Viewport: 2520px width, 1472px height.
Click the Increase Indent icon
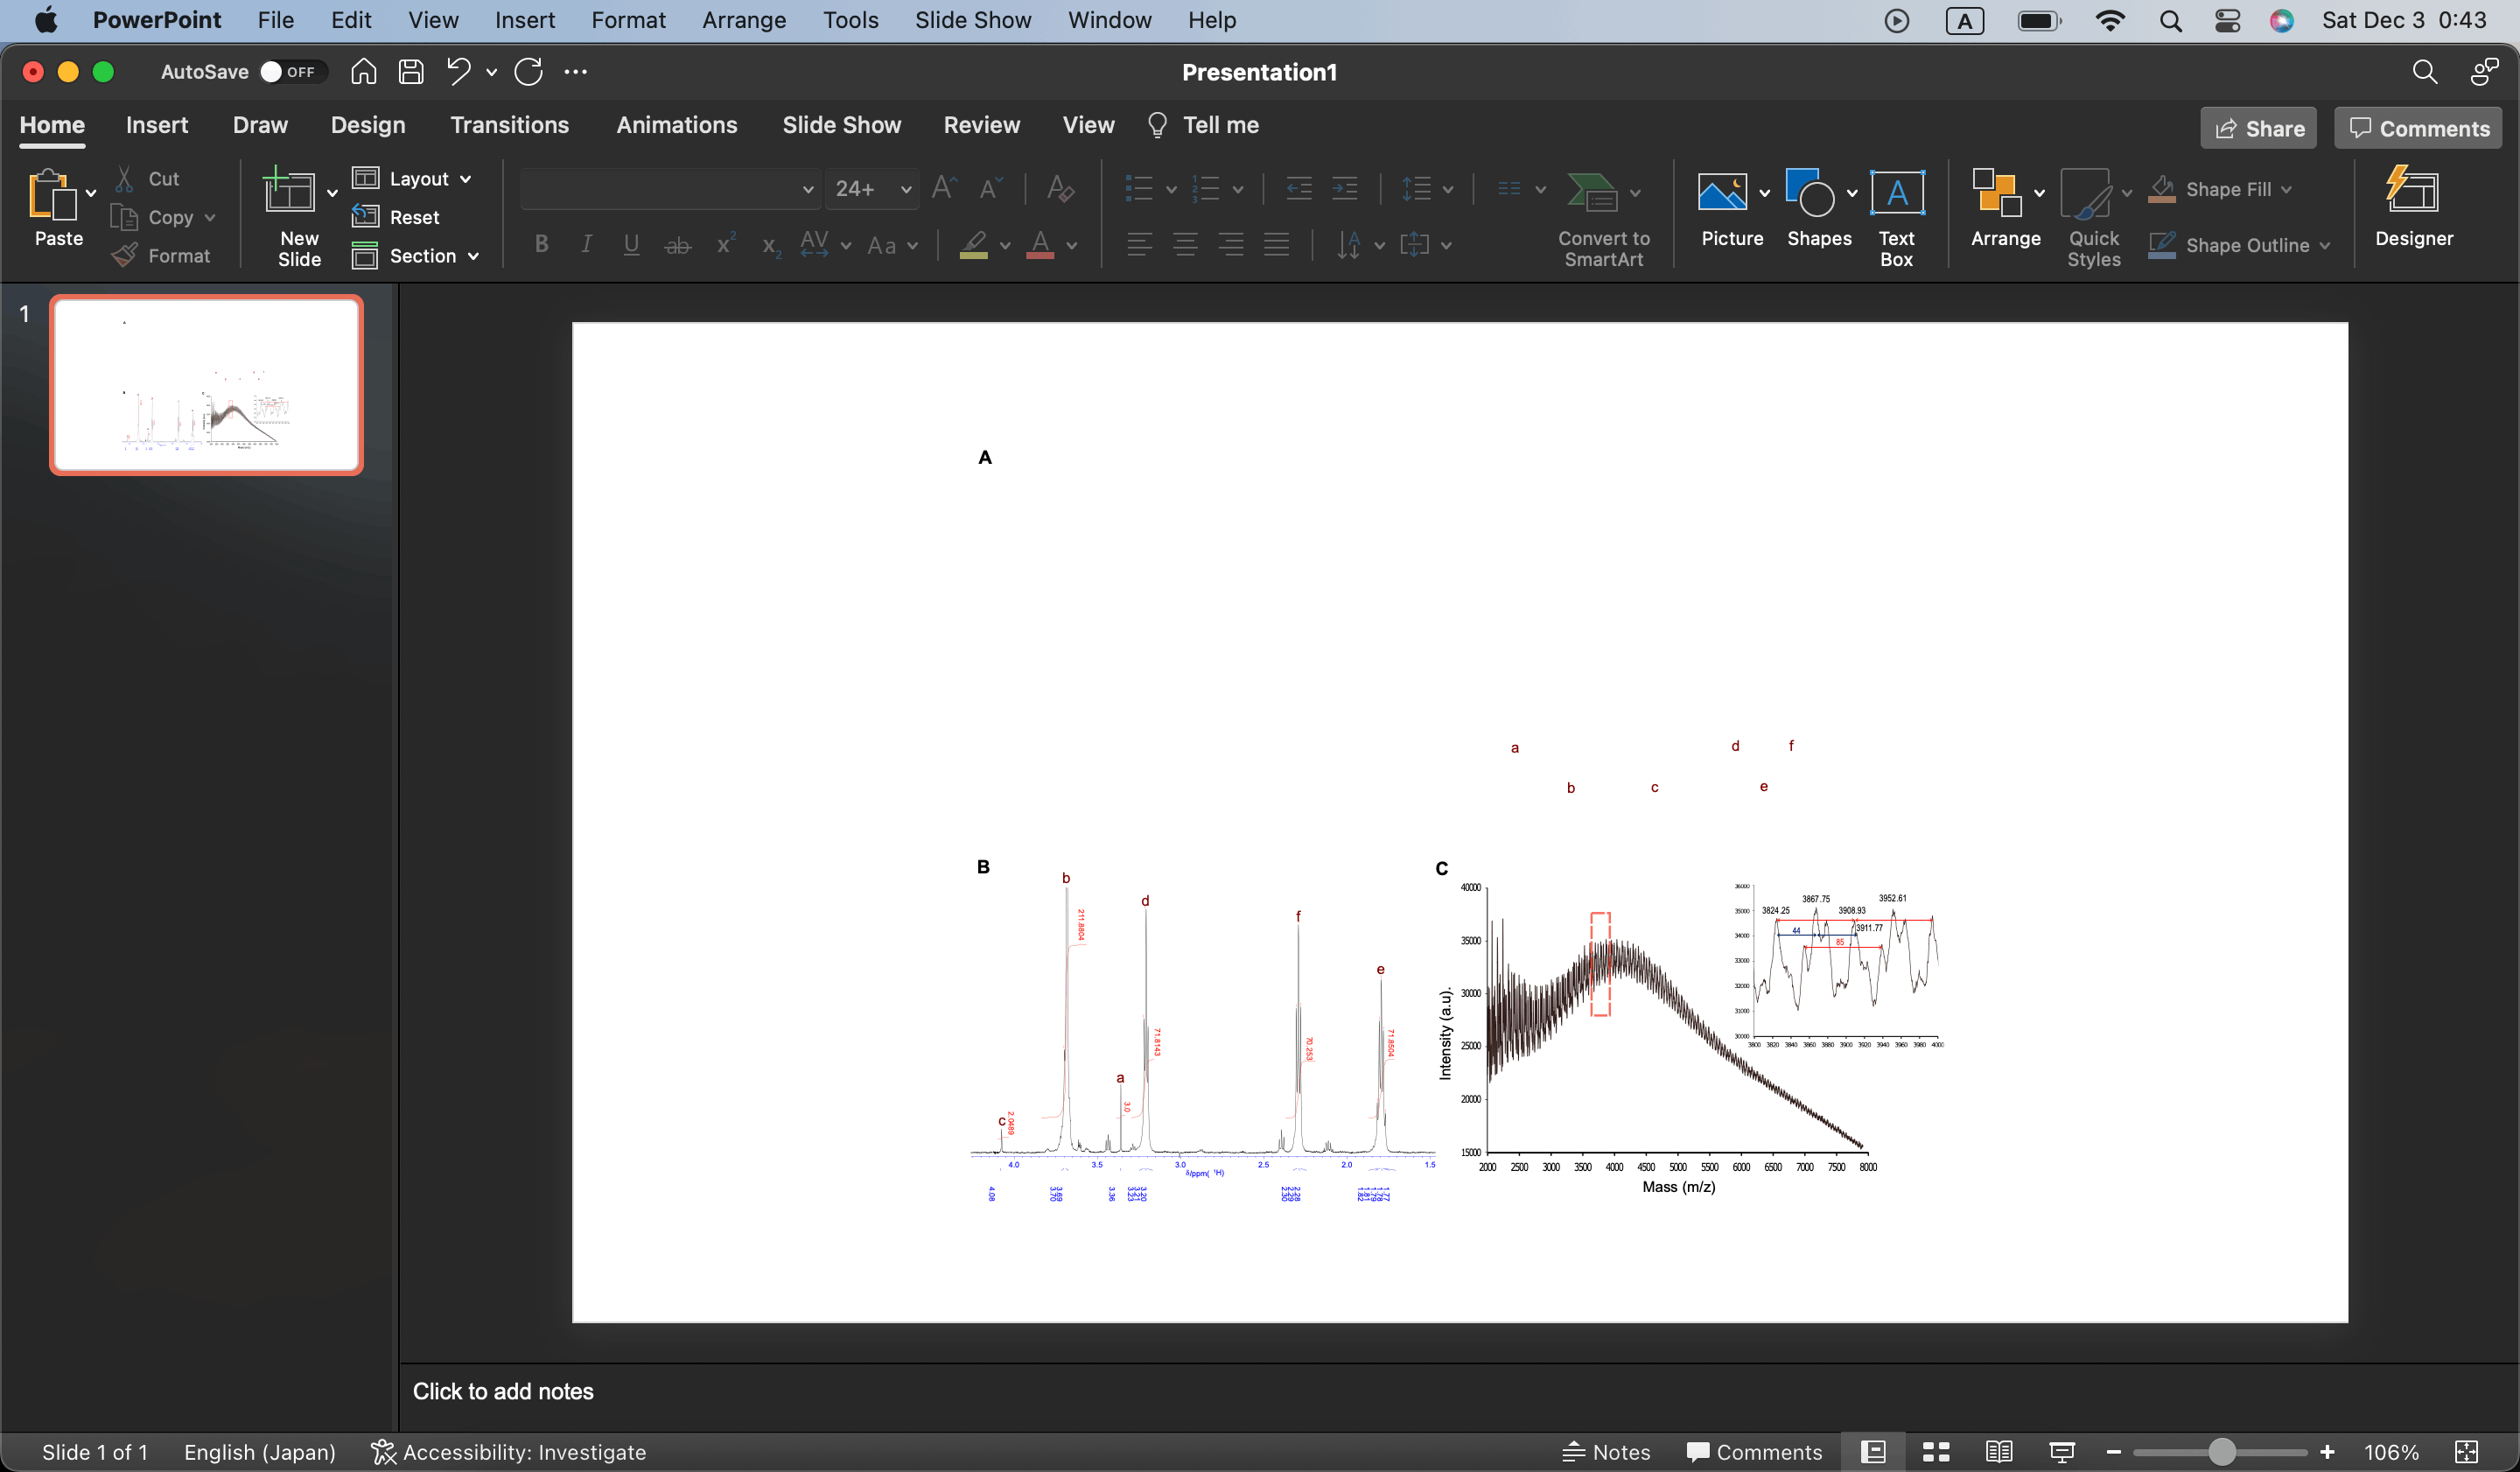point(1345,188)
